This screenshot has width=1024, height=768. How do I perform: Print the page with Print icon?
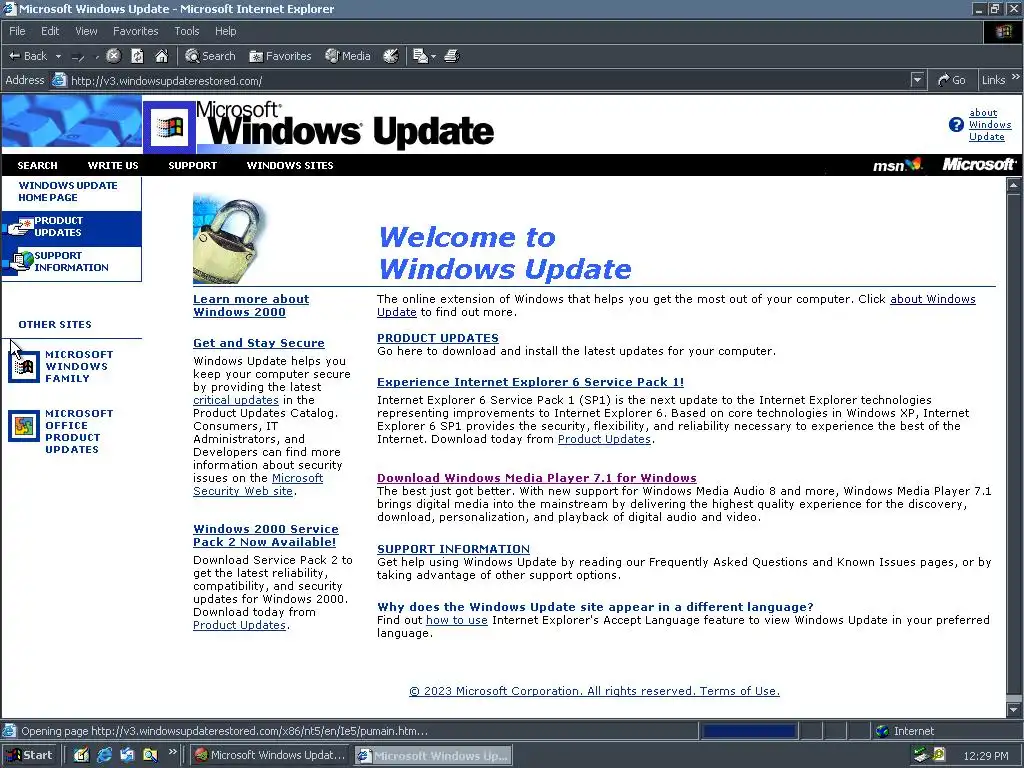point(452,56)
